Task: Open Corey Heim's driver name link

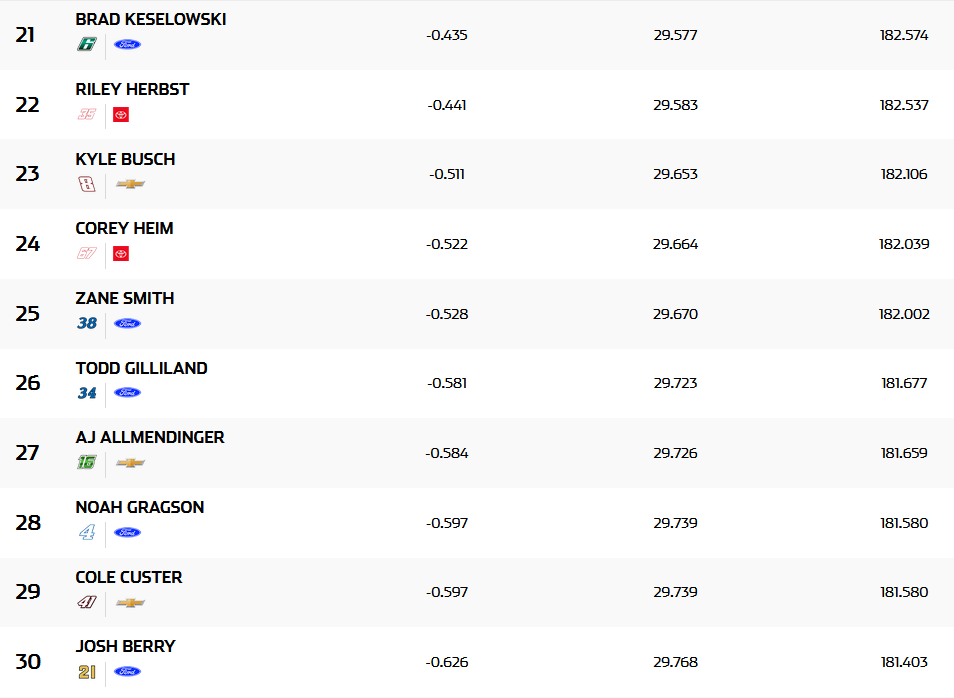Action: [x=124, y=228]
